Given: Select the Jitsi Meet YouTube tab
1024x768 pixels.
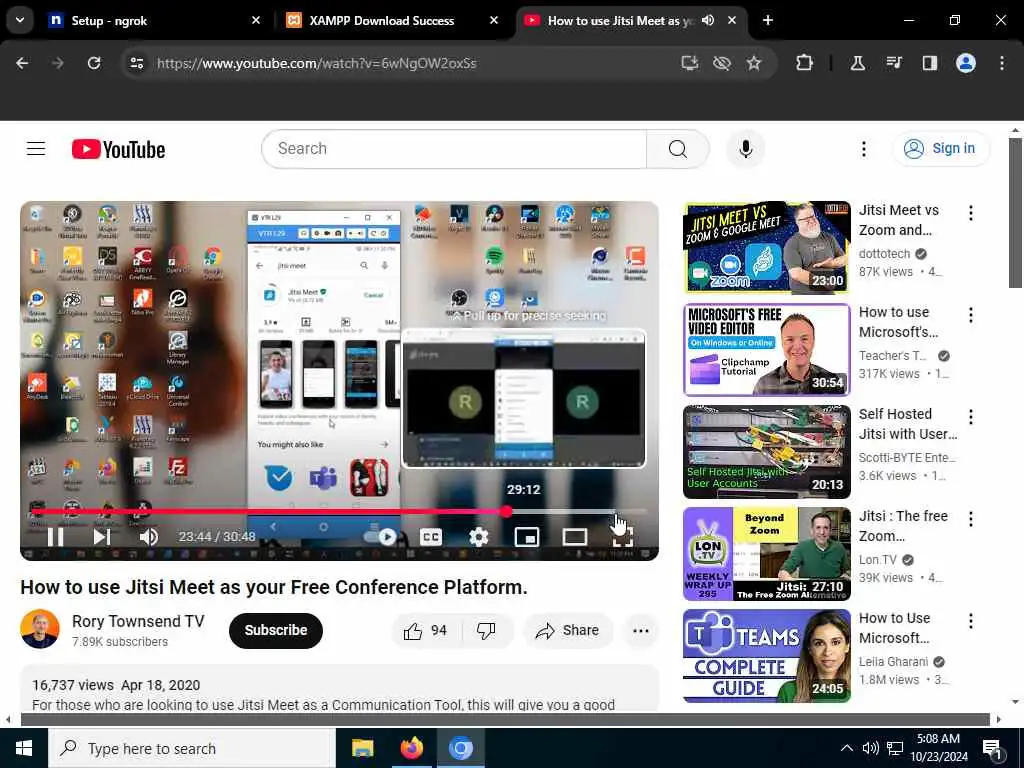Looking at the screenshot, I should point(617,21).
